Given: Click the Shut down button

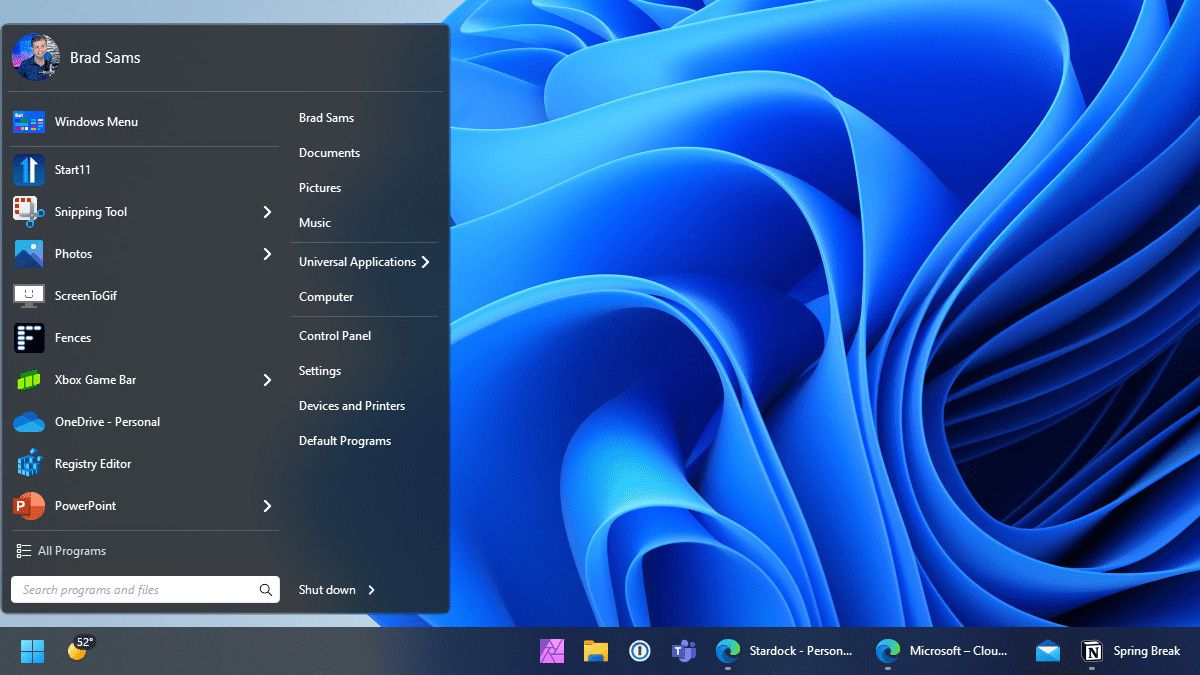Looking at the screenshot, I should click(327, 590).
